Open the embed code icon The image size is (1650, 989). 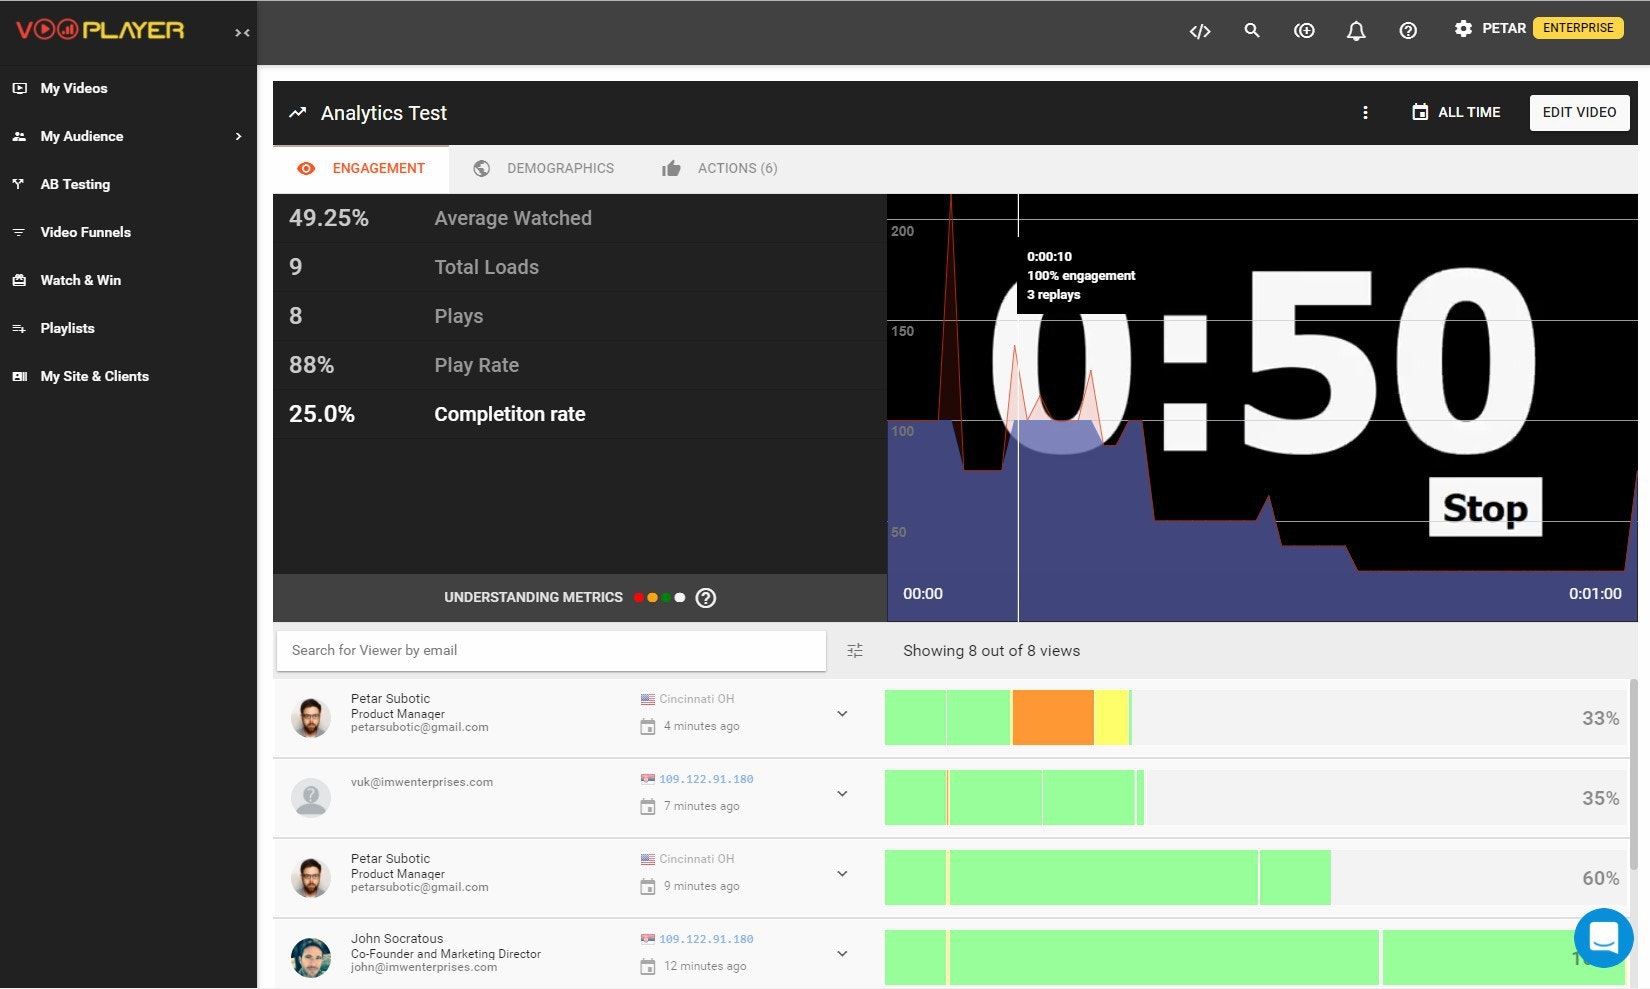coord(1200,31)
